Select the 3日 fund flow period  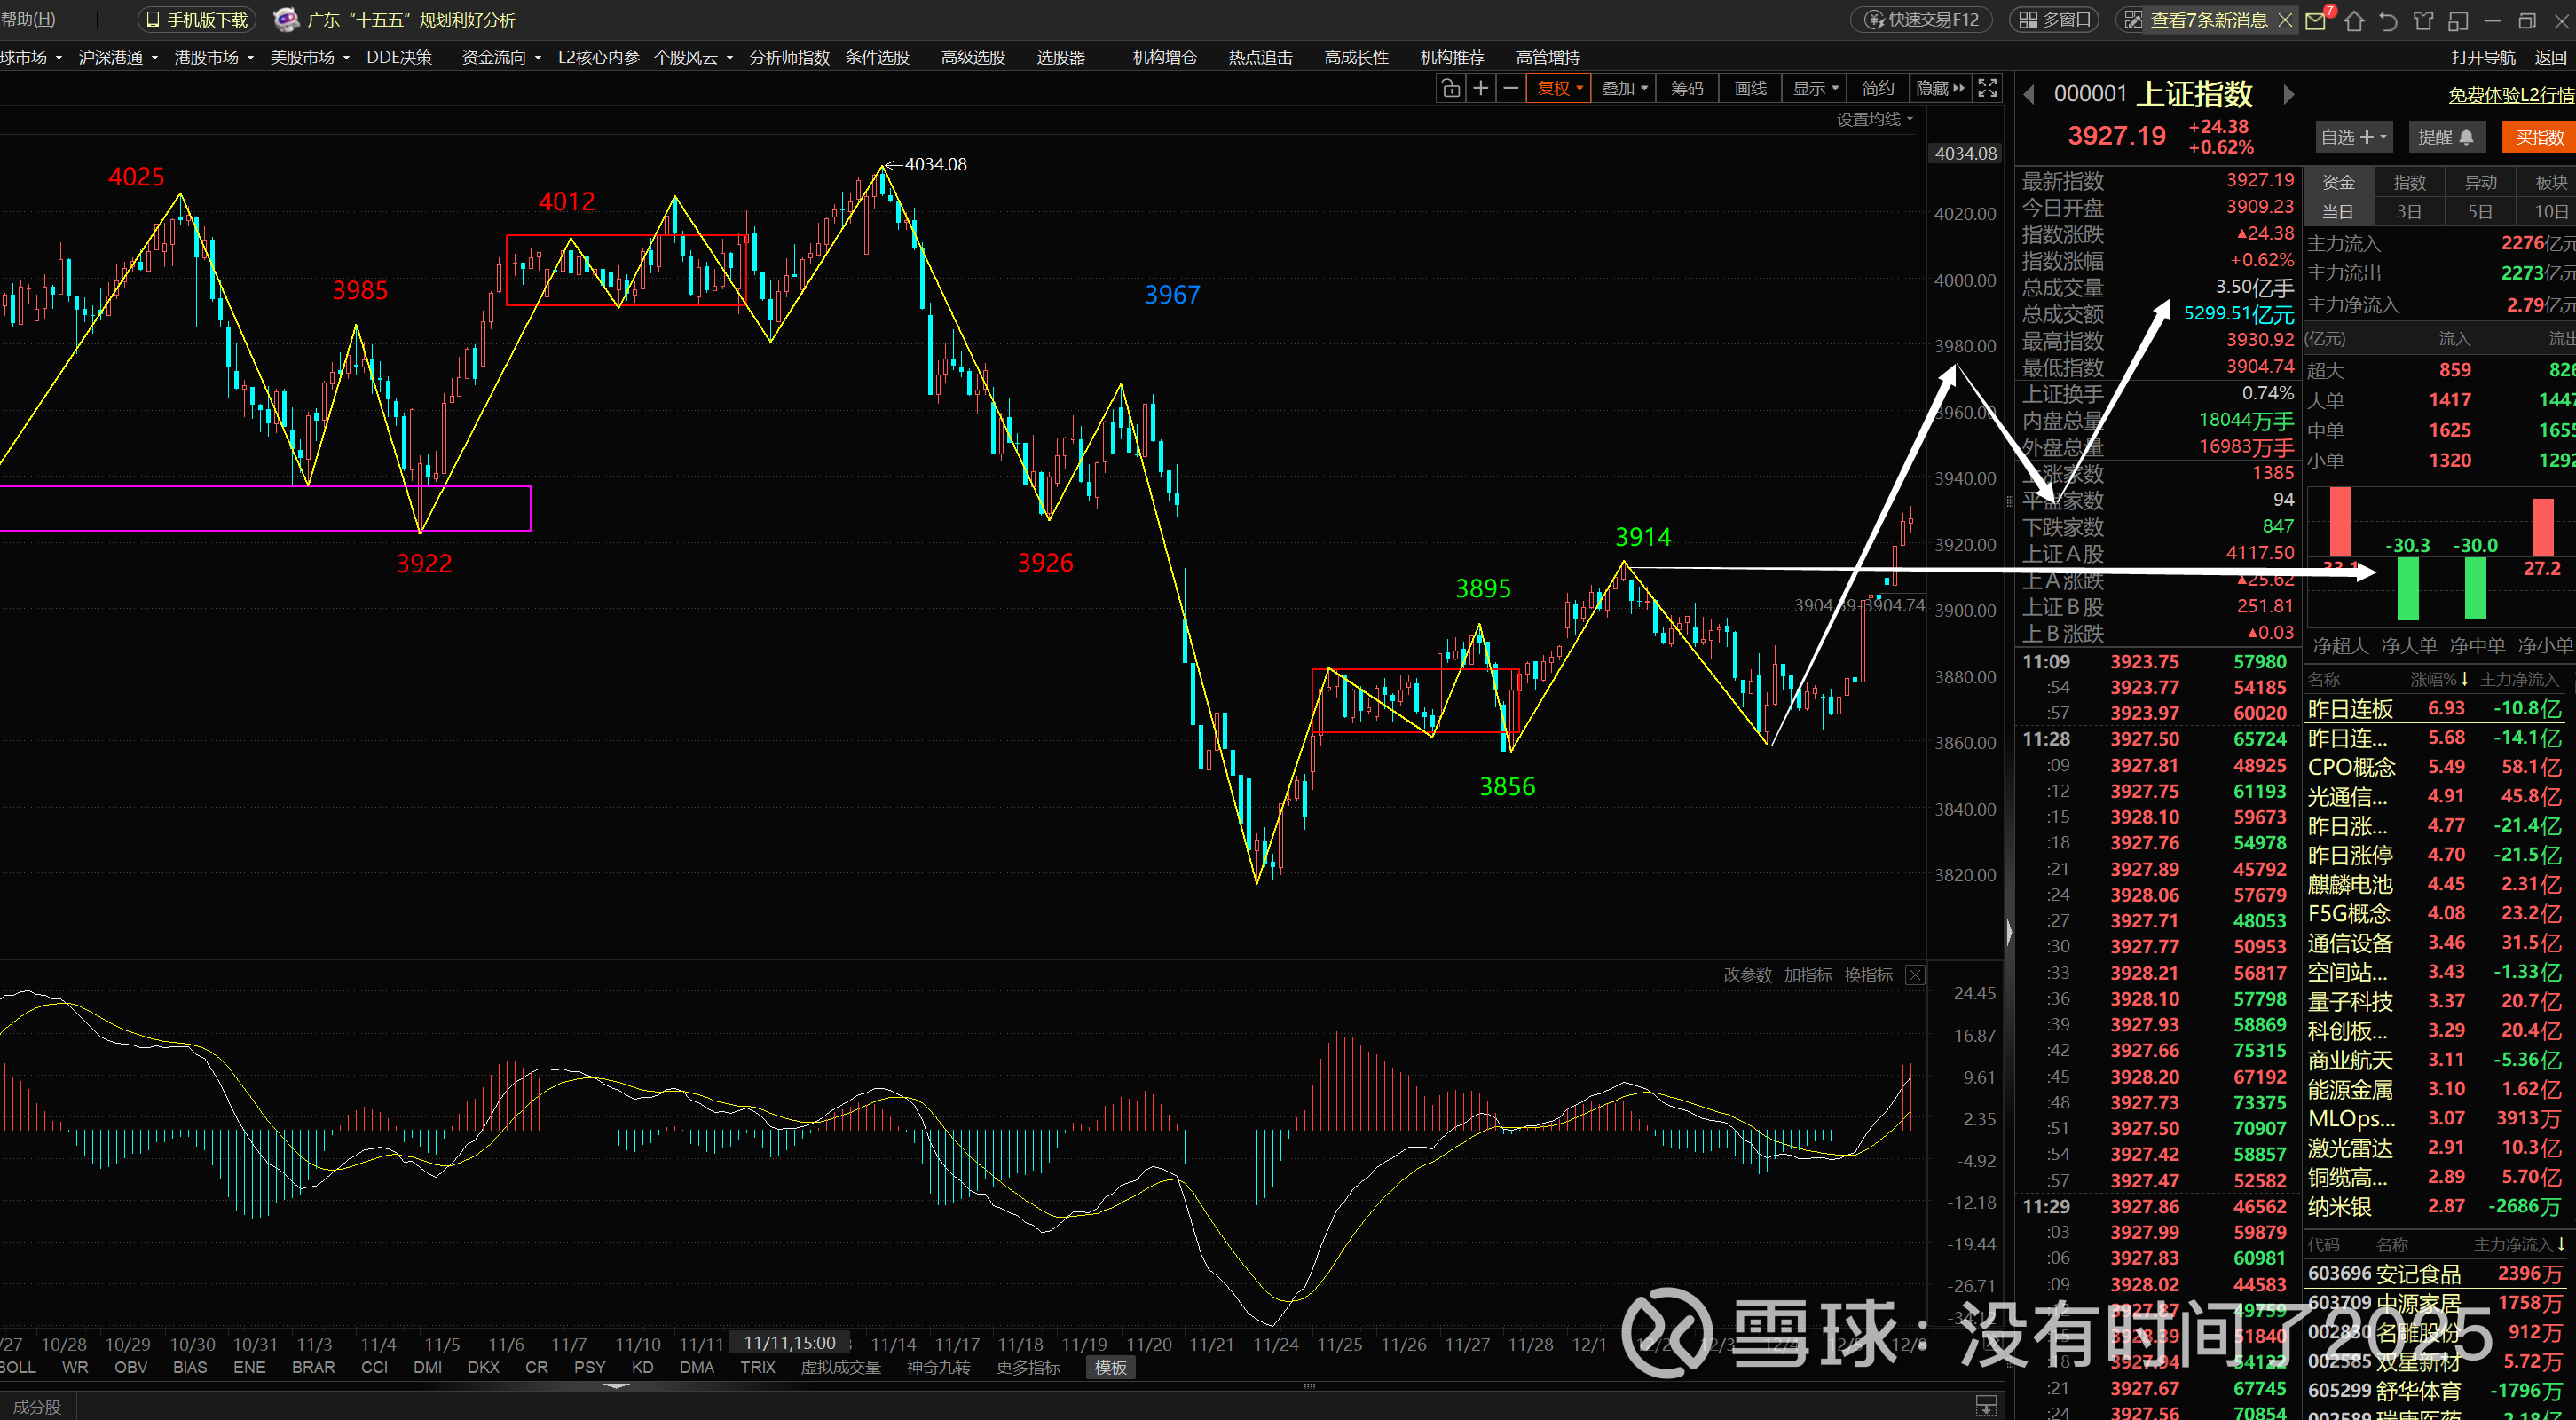tap(2409, 212)
